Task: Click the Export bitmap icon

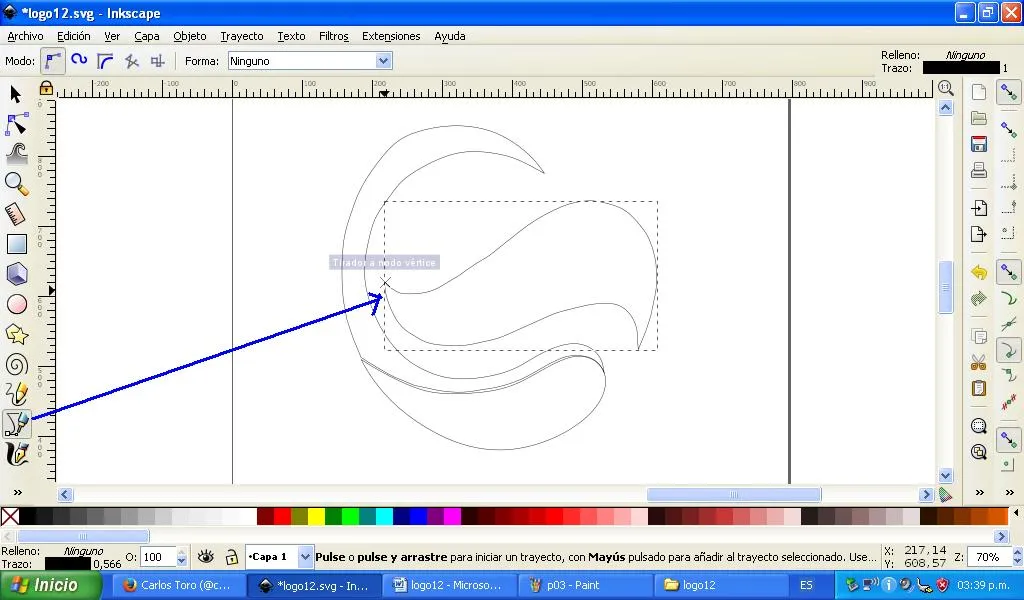Action: 978,234
